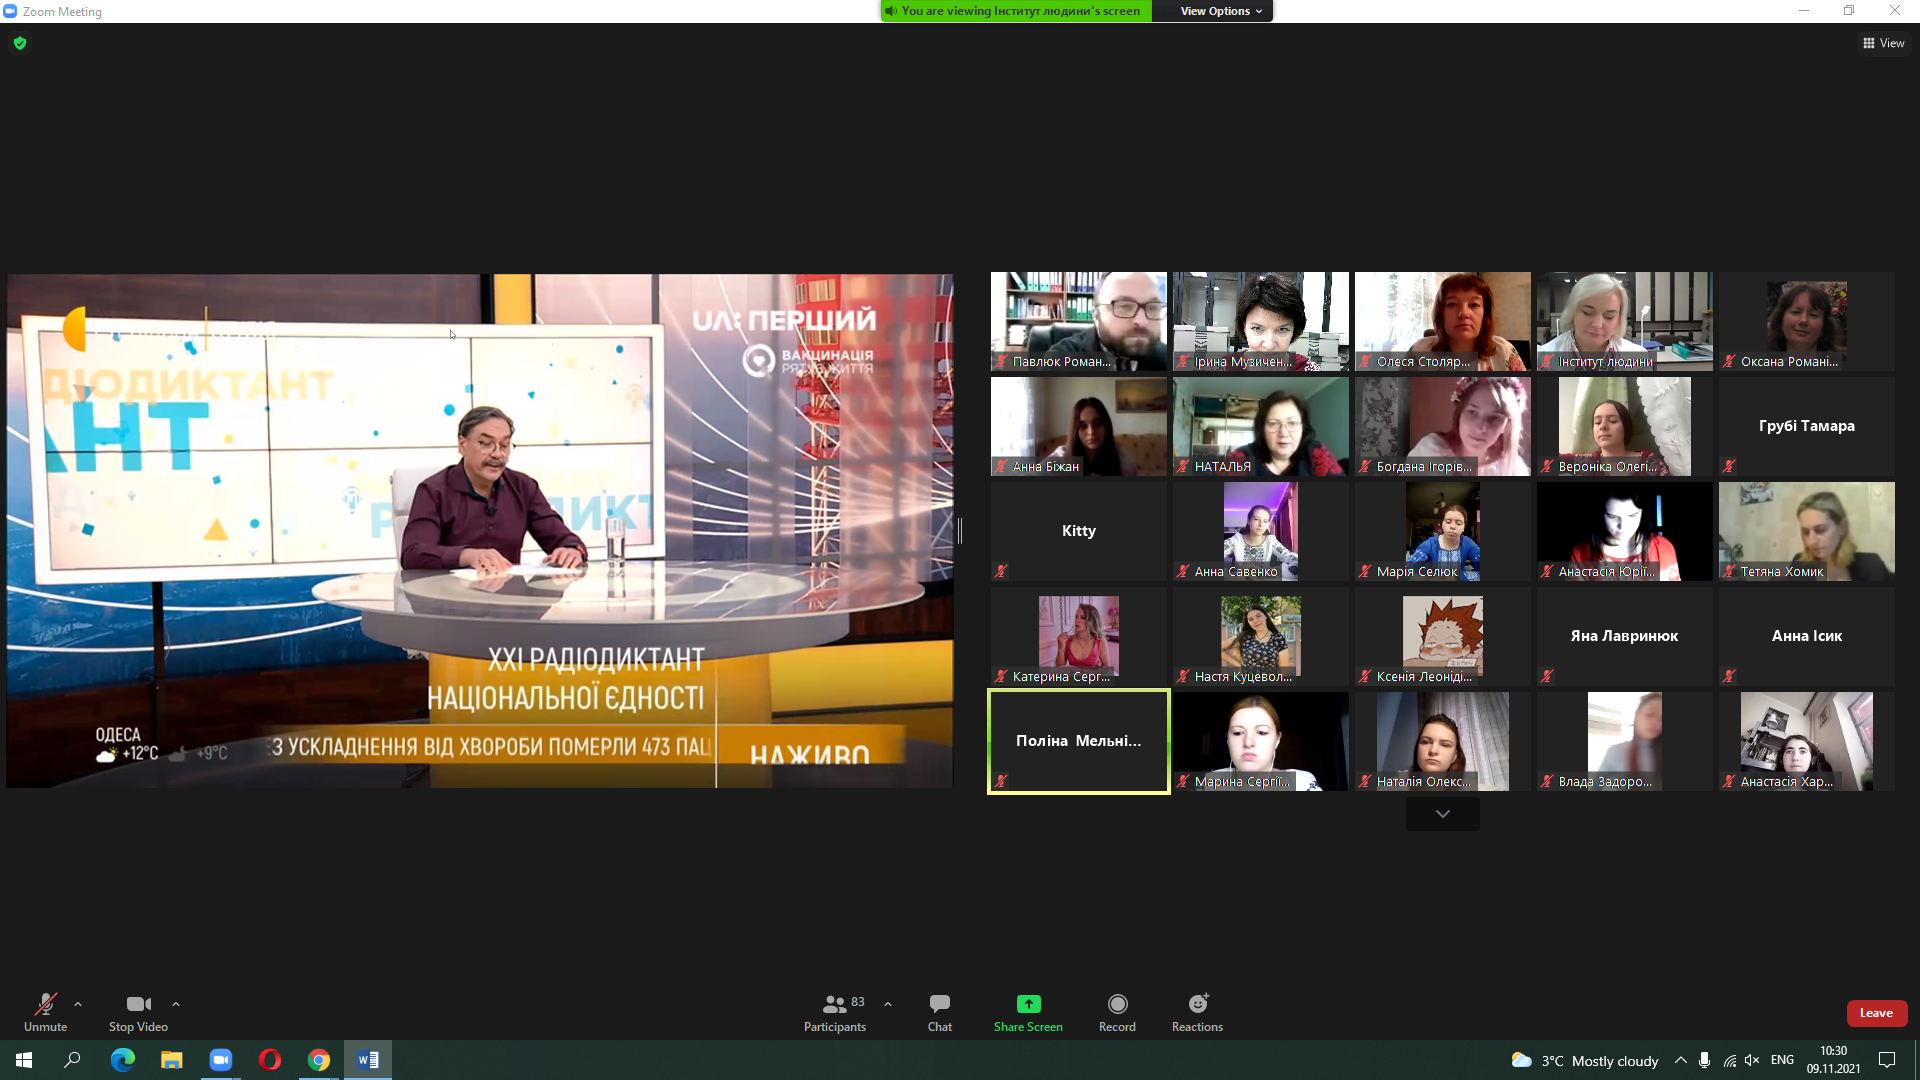Click the green encryption shield icon
The width and height of the screenshot is (1920, 1080).
click(x=20, y=43)
